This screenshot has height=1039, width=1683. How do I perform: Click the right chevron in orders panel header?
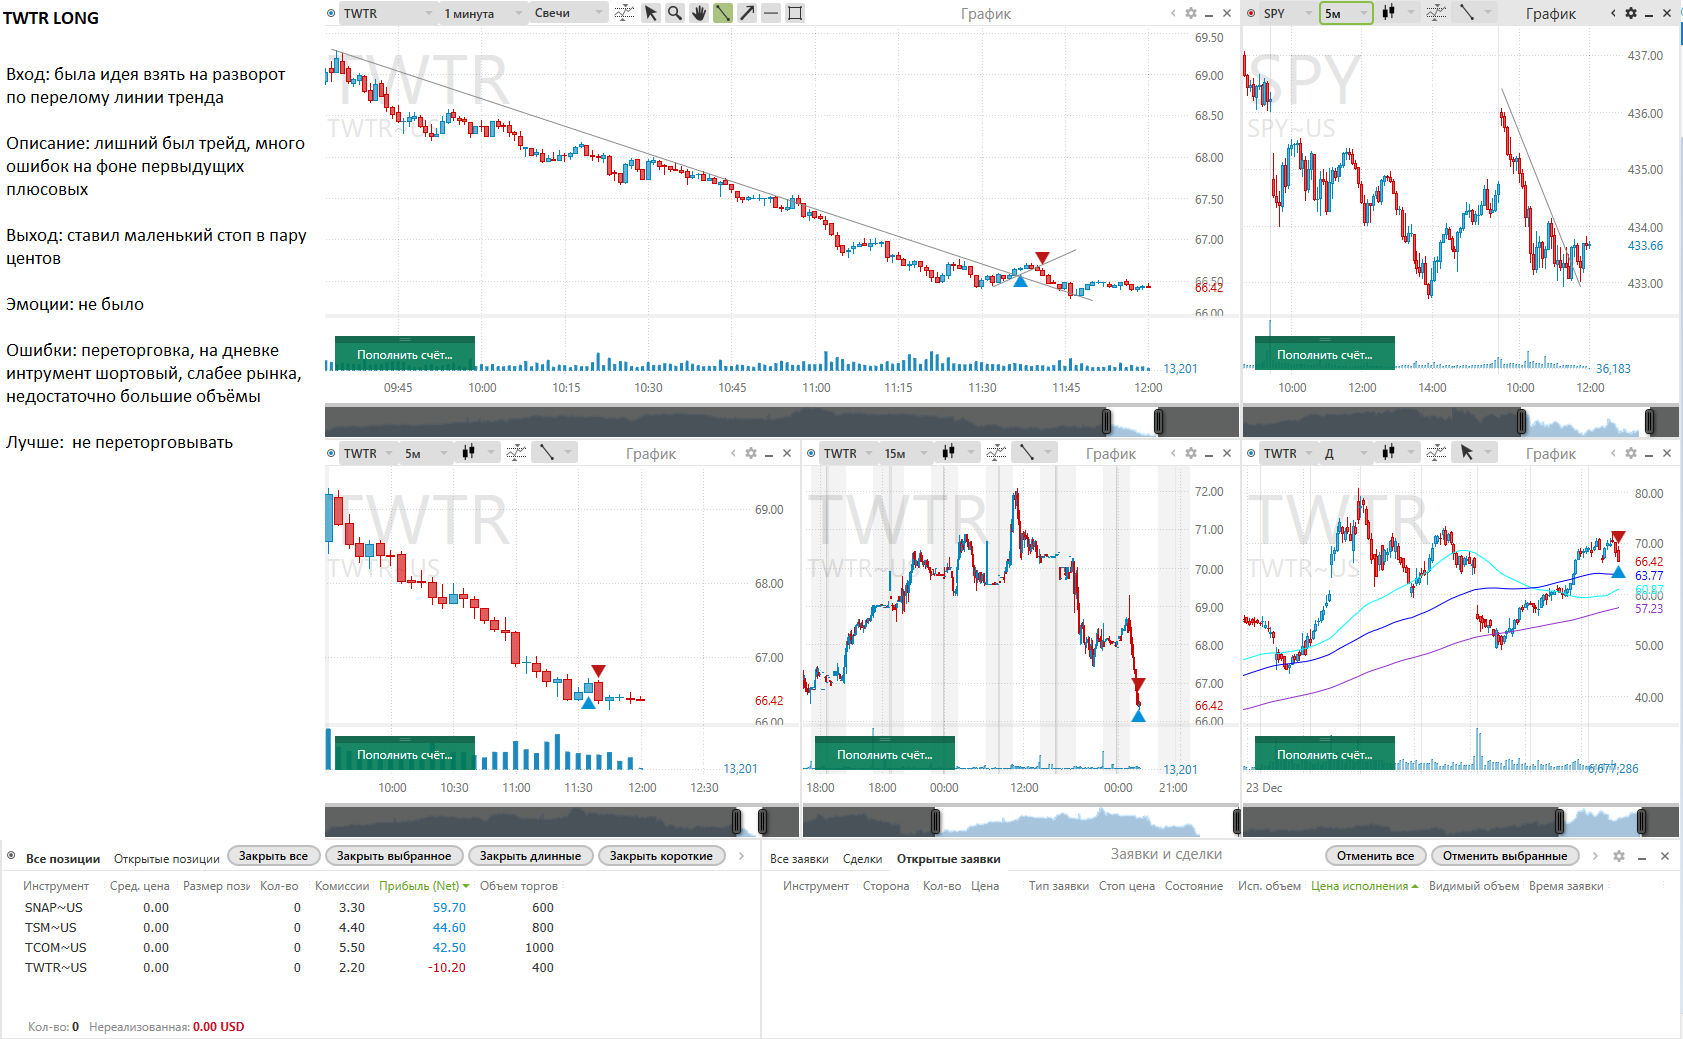pyautogui.click(x=1595, y=856)
